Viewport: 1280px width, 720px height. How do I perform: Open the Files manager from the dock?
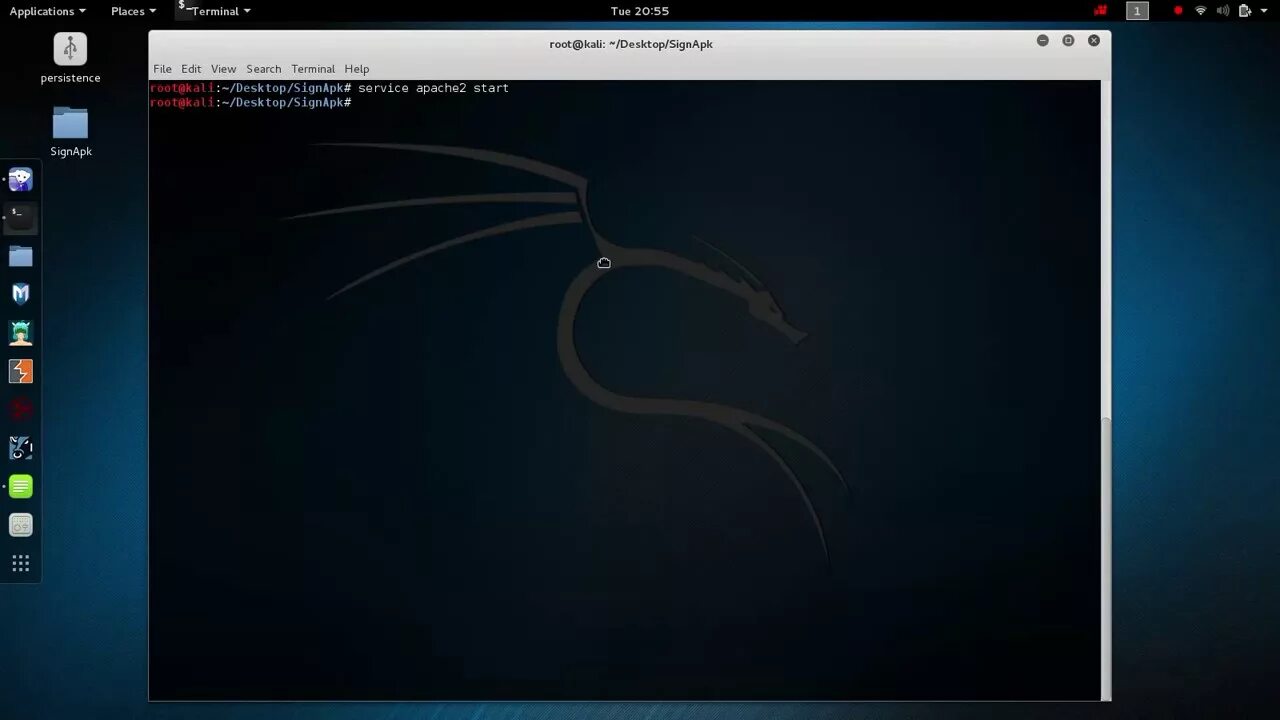(x=21, y=256)
